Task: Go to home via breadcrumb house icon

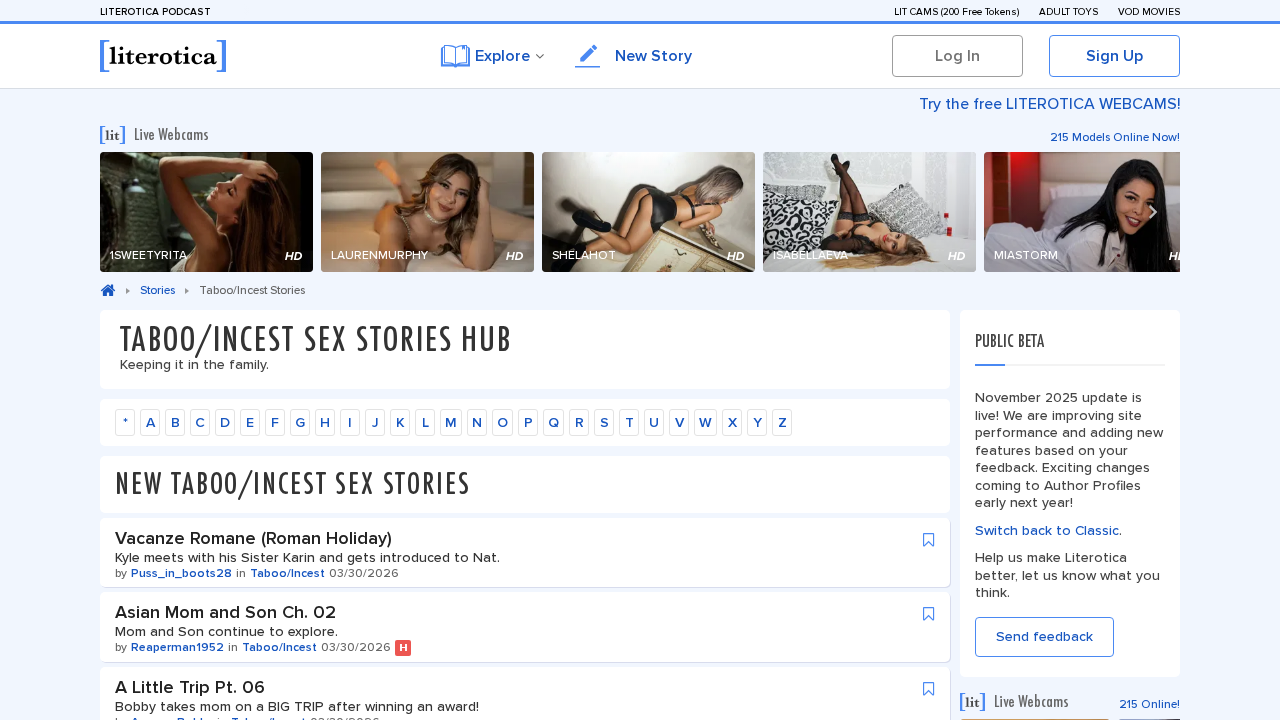Action: click(108, 290)
